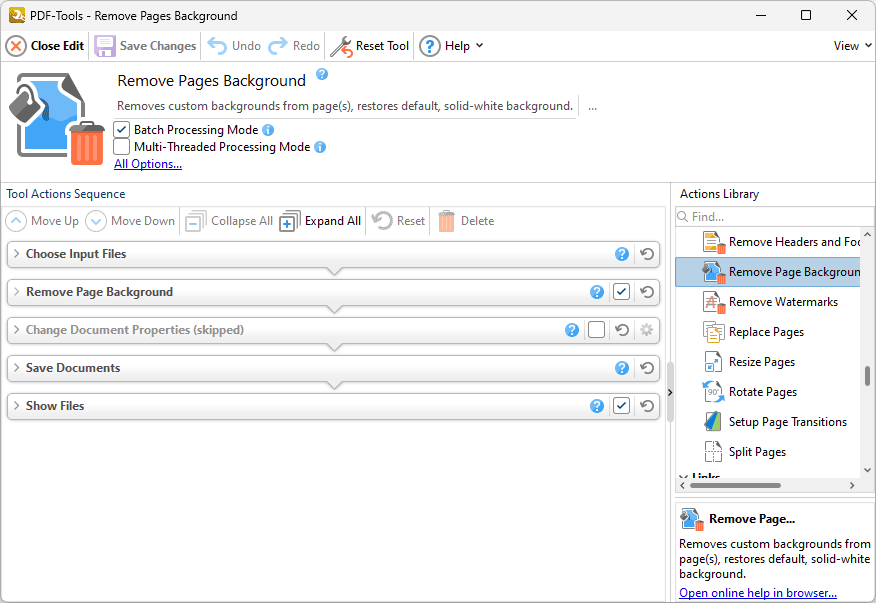This screenshot has width=876, height=603.
Task: Reset the Choose Input Files step
Action: click(x=647, y=254)
